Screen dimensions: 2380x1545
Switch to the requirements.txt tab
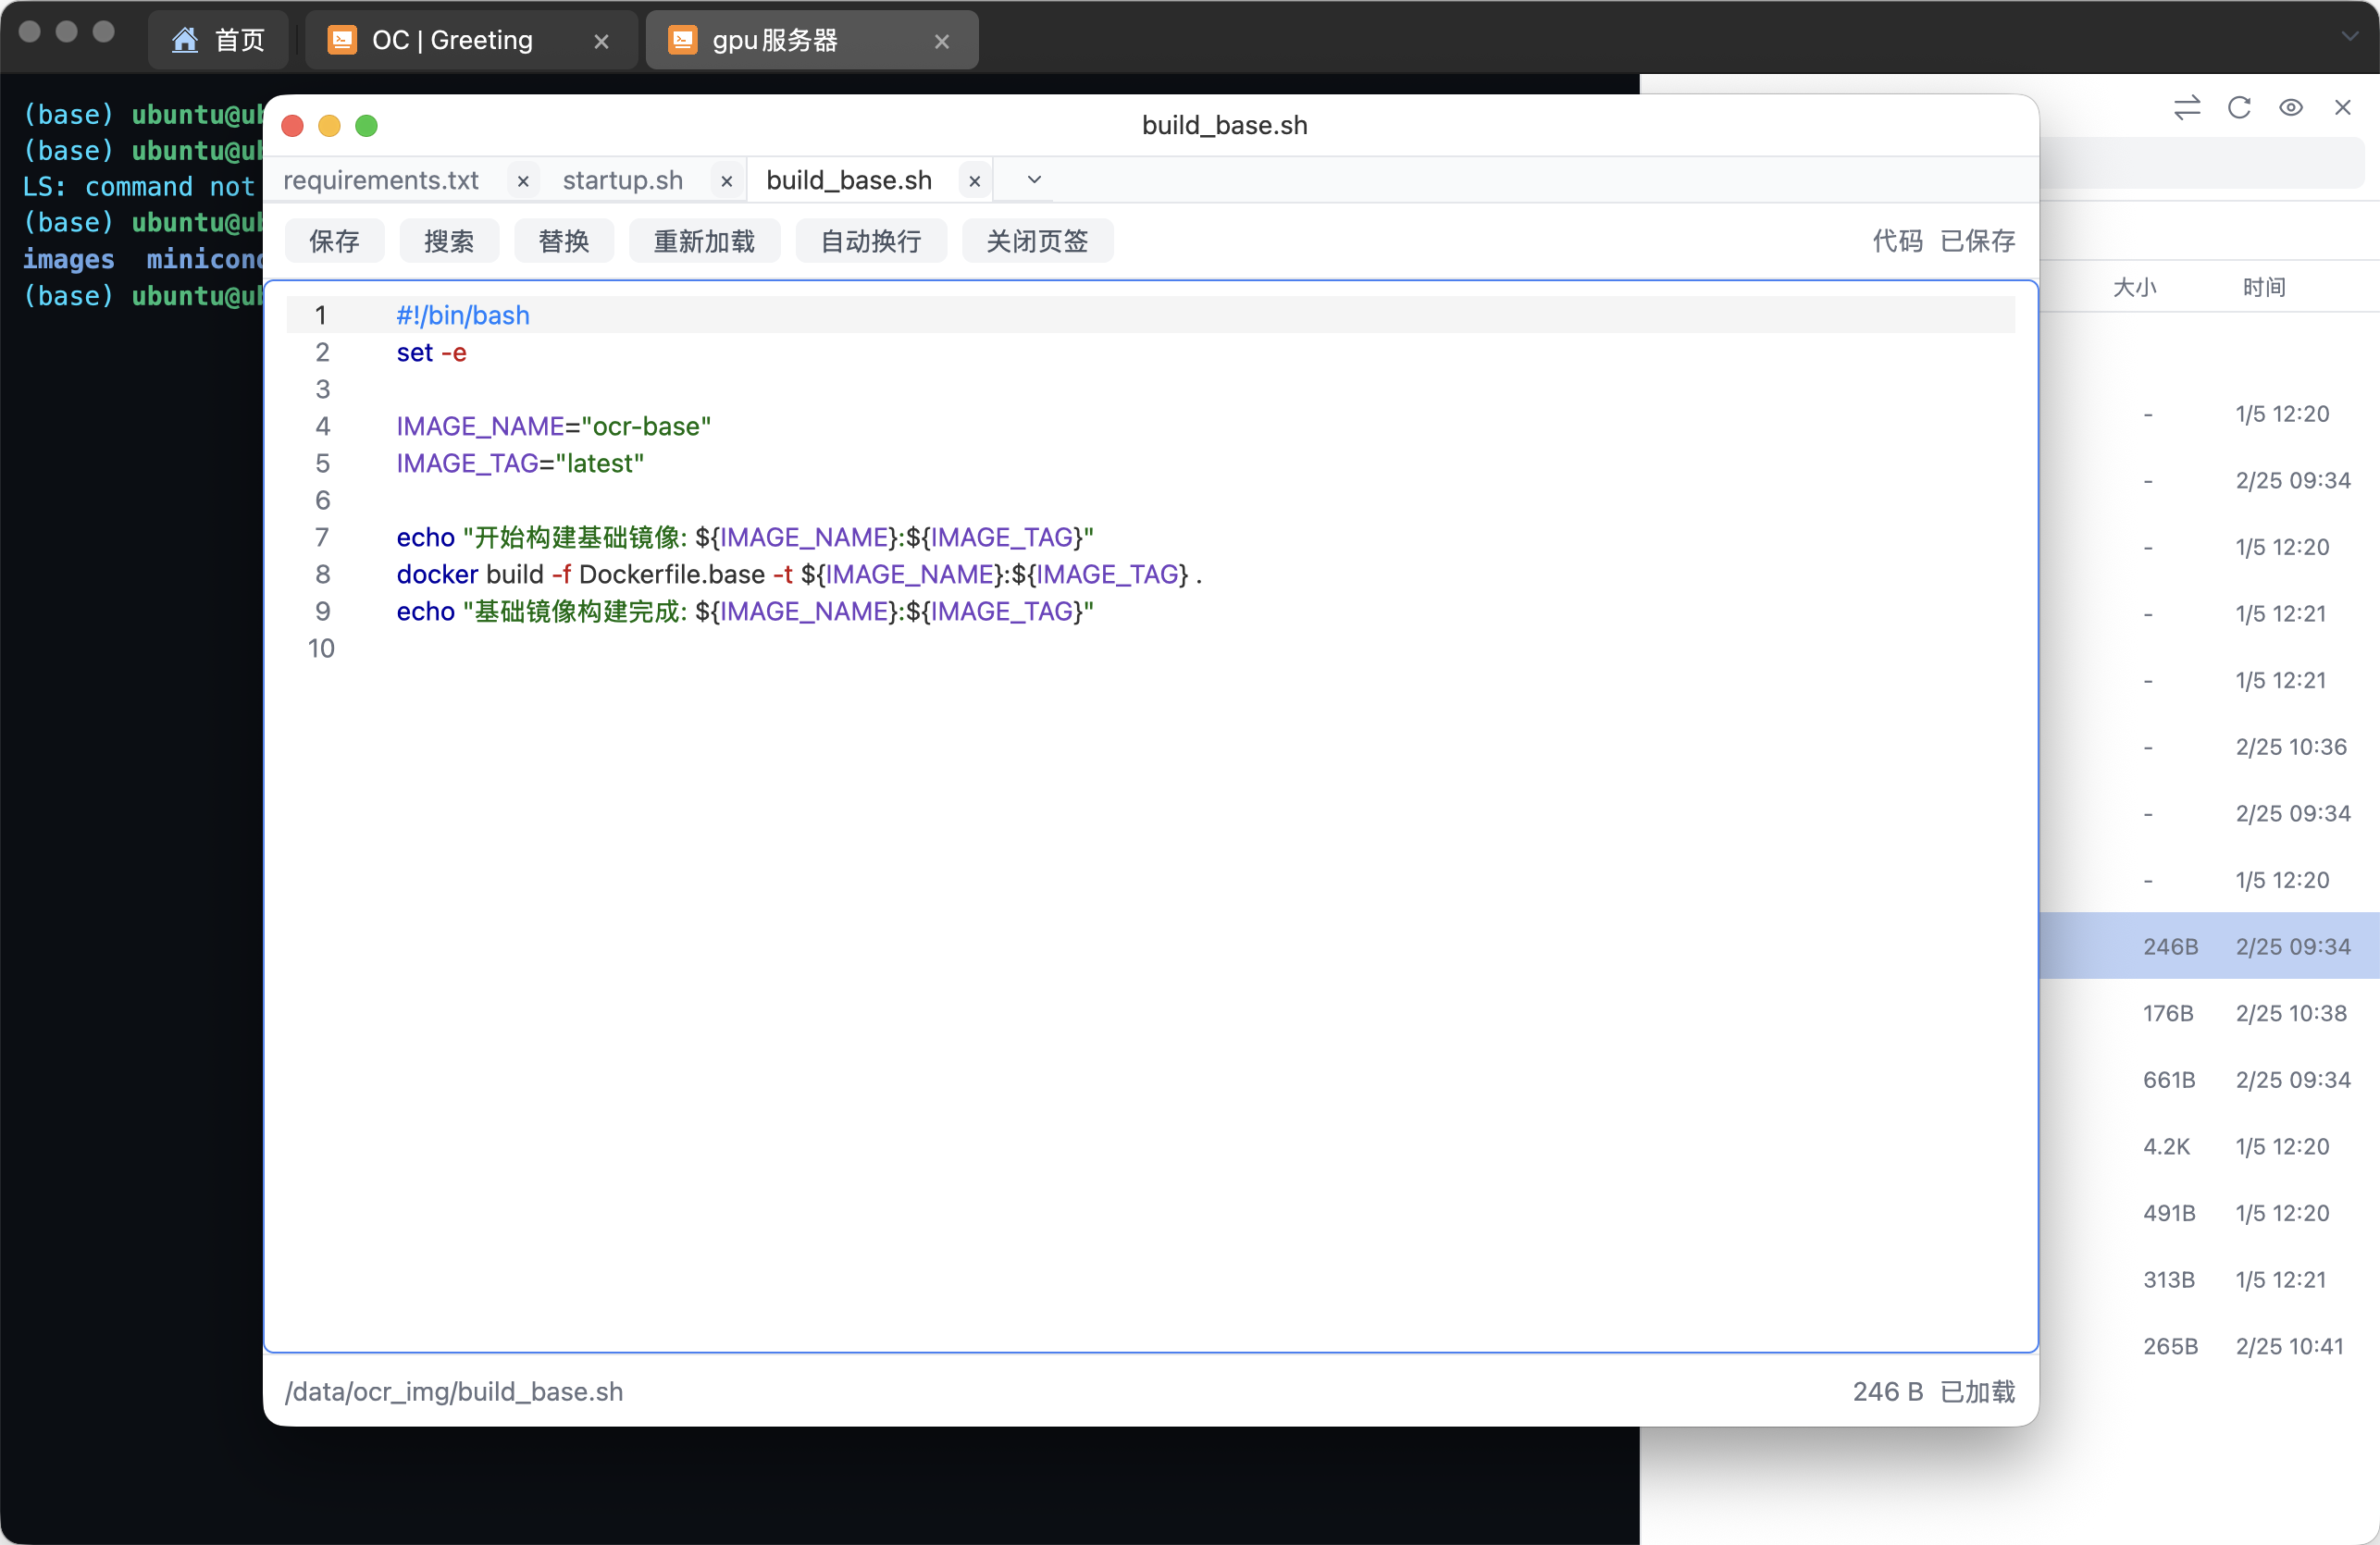point(381,180)
